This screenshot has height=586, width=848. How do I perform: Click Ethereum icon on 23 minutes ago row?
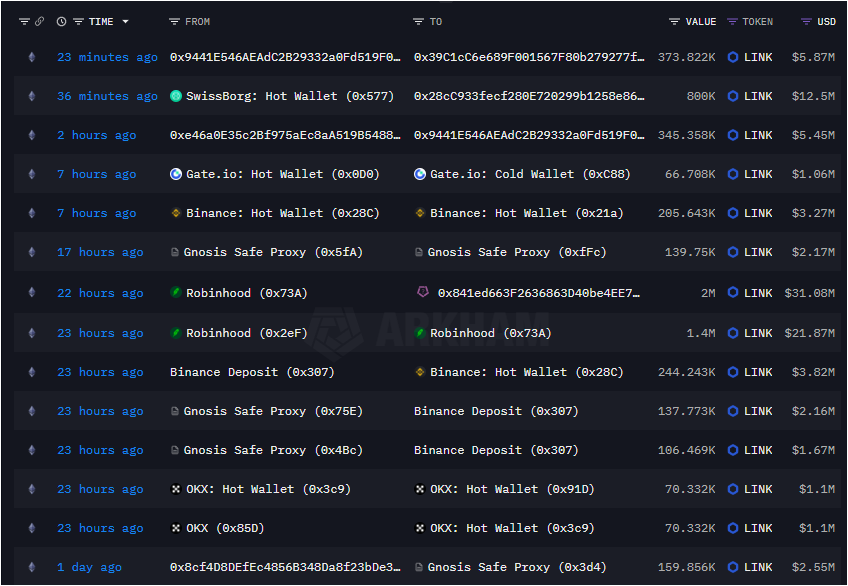click(32, 57)
